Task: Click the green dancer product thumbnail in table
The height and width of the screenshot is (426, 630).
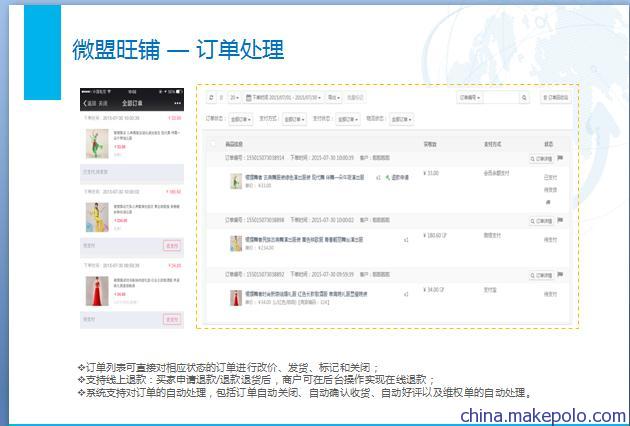Action: point(236,181)
